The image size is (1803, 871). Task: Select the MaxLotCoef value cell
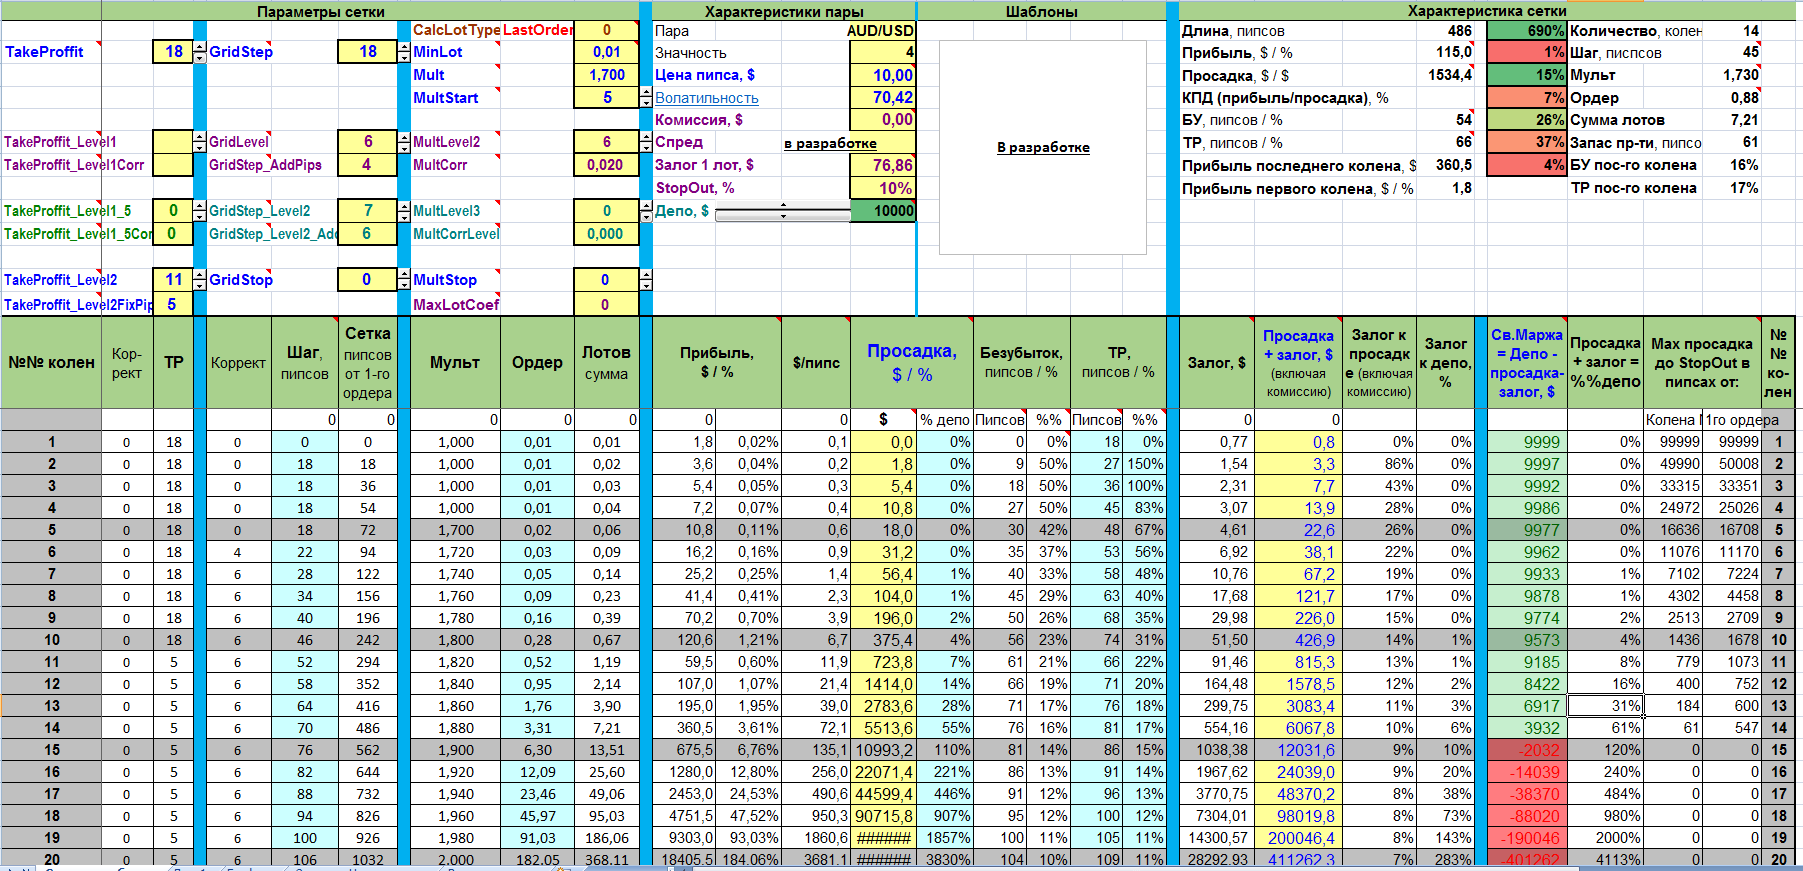pyautogui.click(x=606, y=305)
